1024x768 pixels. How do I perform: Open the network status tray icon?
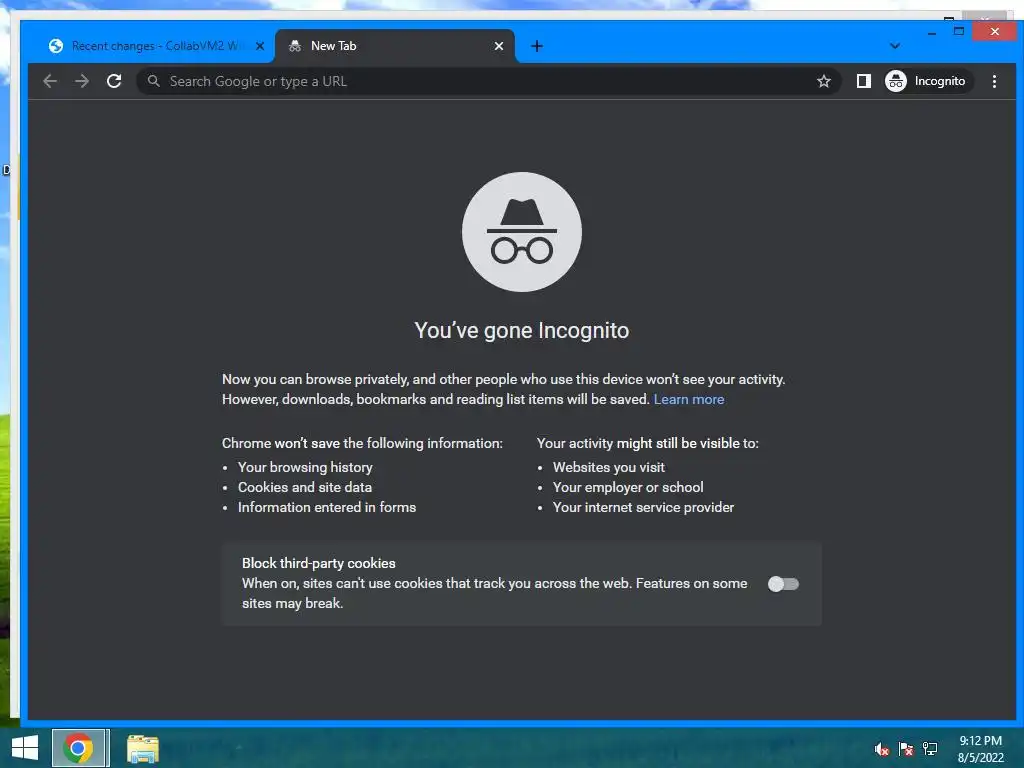[x=930, y=749]
